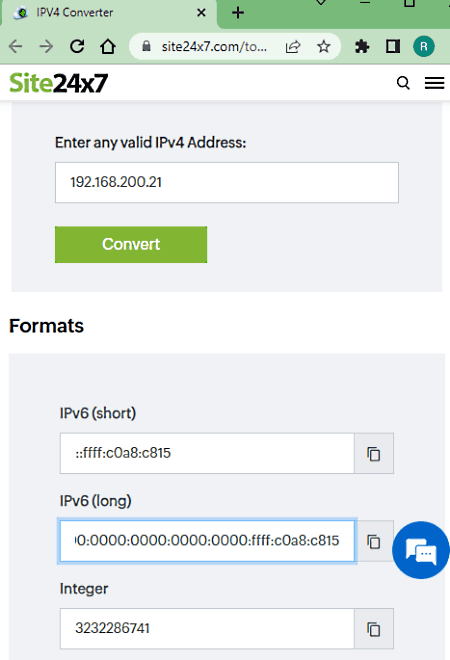450x660 pixels.
Task: Navigate back to previous page
Action: (16, 46)
